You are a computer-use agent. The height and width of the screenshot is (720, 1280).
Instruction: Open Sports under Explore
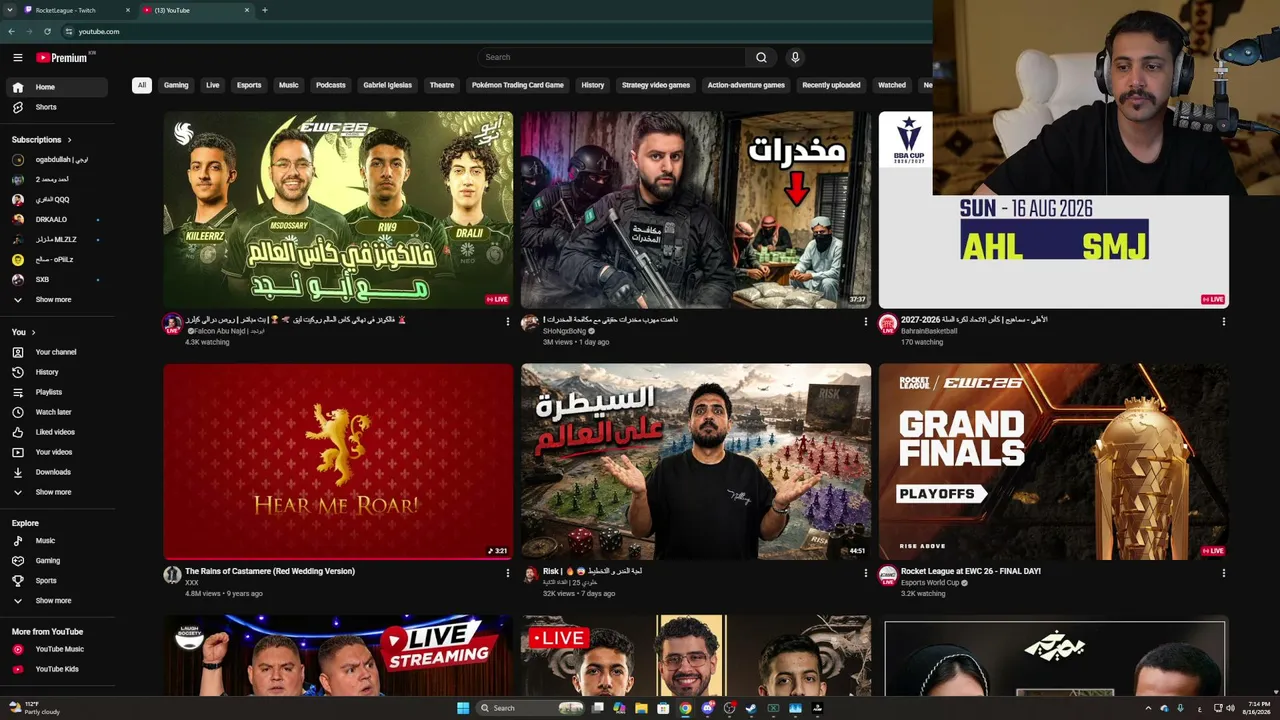pyautogui.click(x=56, y=581)
